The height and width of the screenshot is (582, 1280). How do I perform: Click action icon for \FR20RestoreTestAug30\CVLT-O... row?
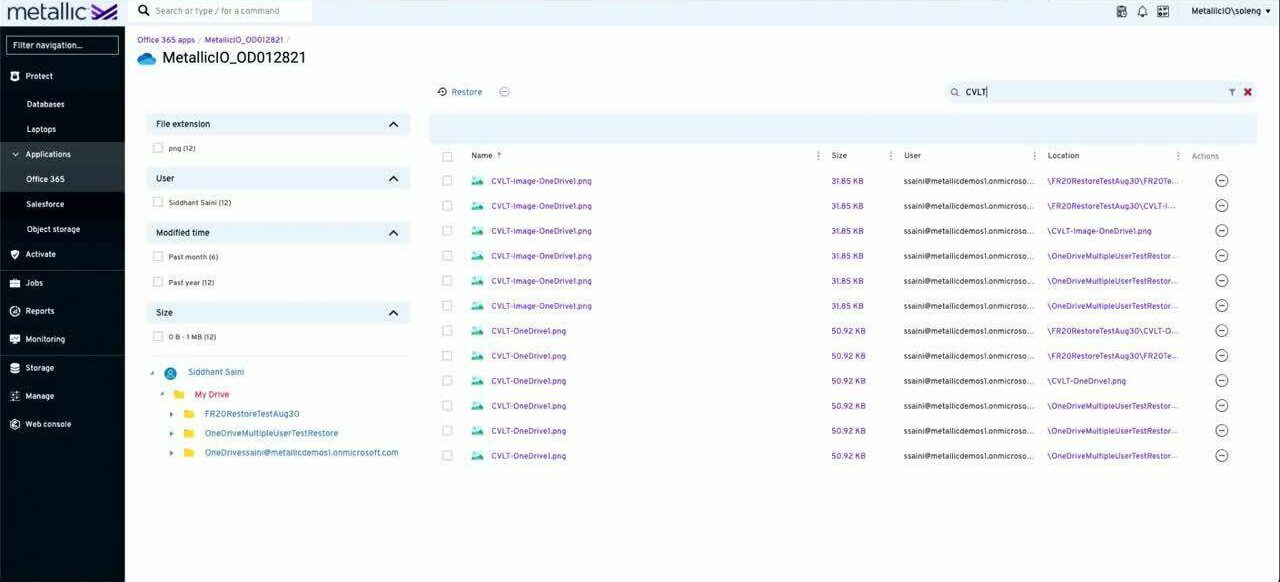coord(1221,331)
